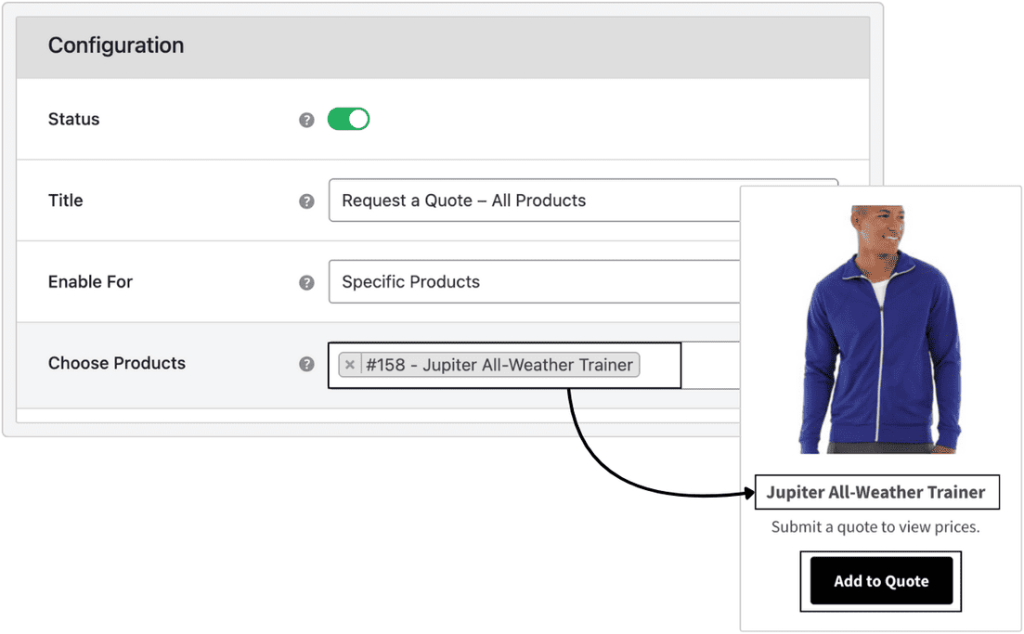The width and height of the screenshot is (1024, 634).
Task: Click the help icon next to Title
Action: point(306,201)
